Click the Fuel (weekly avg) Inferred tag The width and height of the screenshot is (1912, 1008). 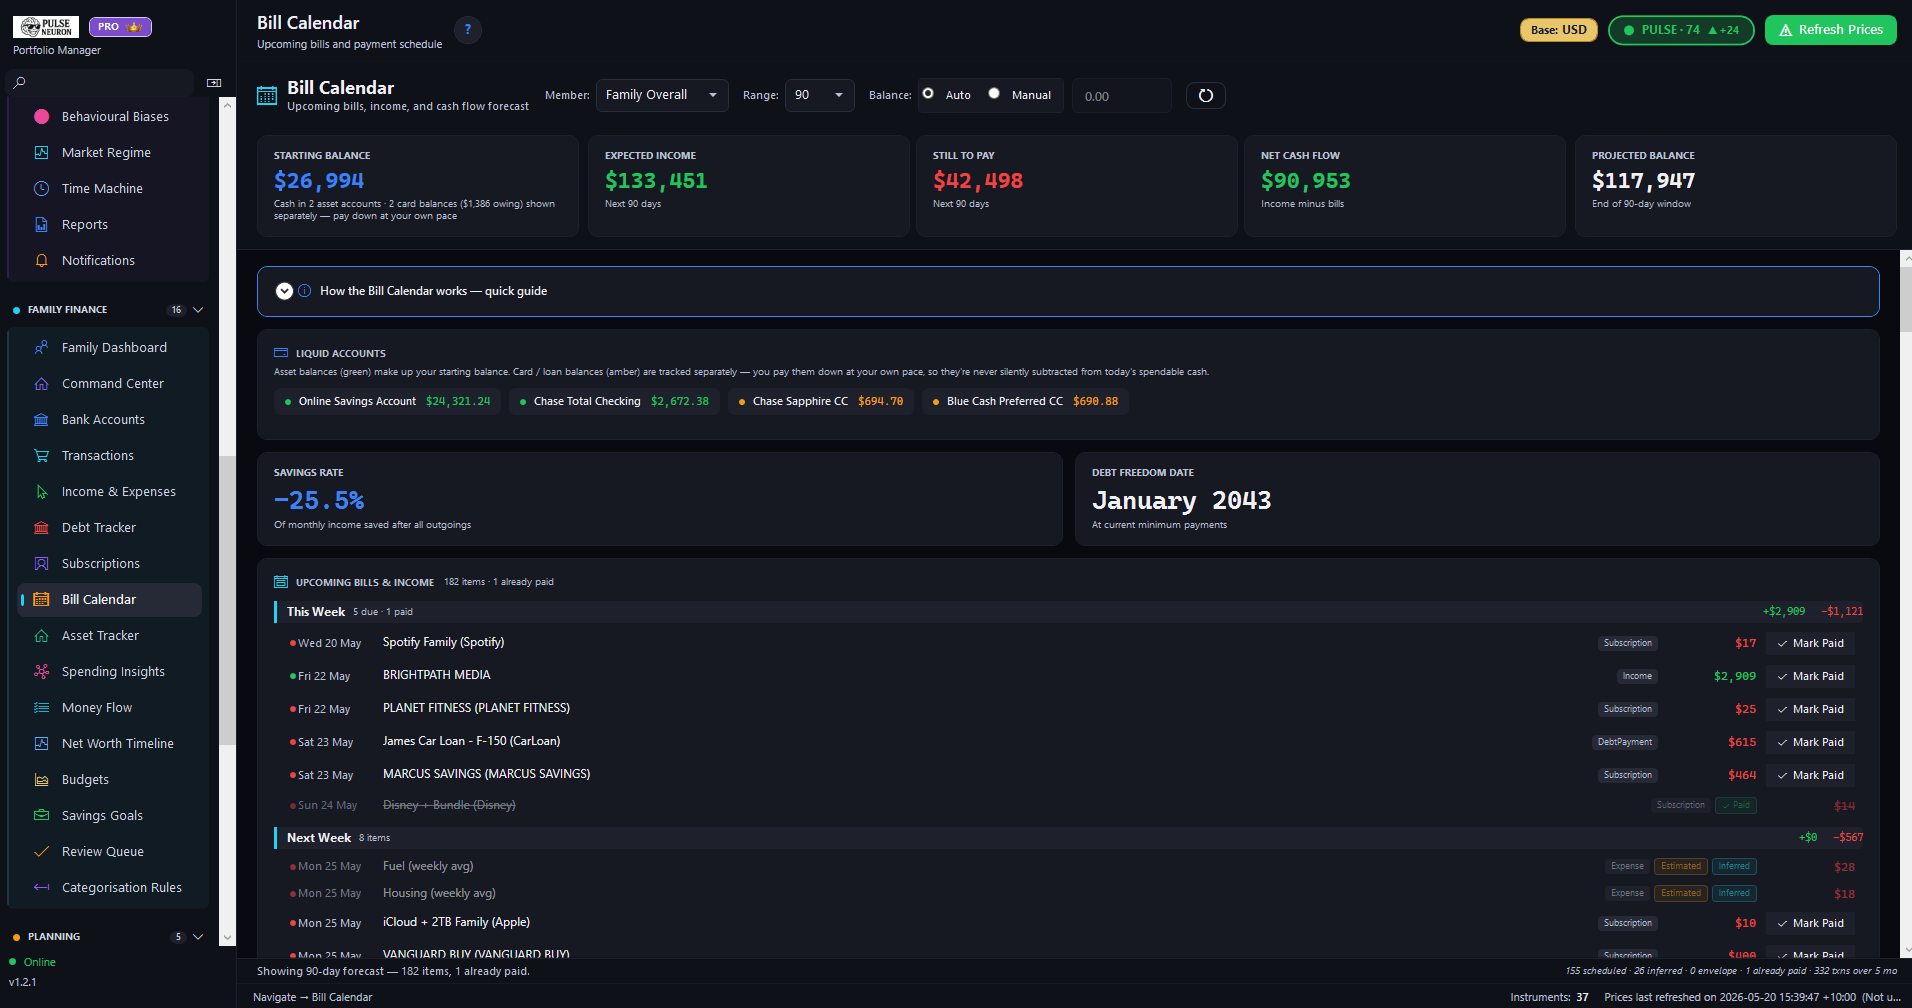1734,866
